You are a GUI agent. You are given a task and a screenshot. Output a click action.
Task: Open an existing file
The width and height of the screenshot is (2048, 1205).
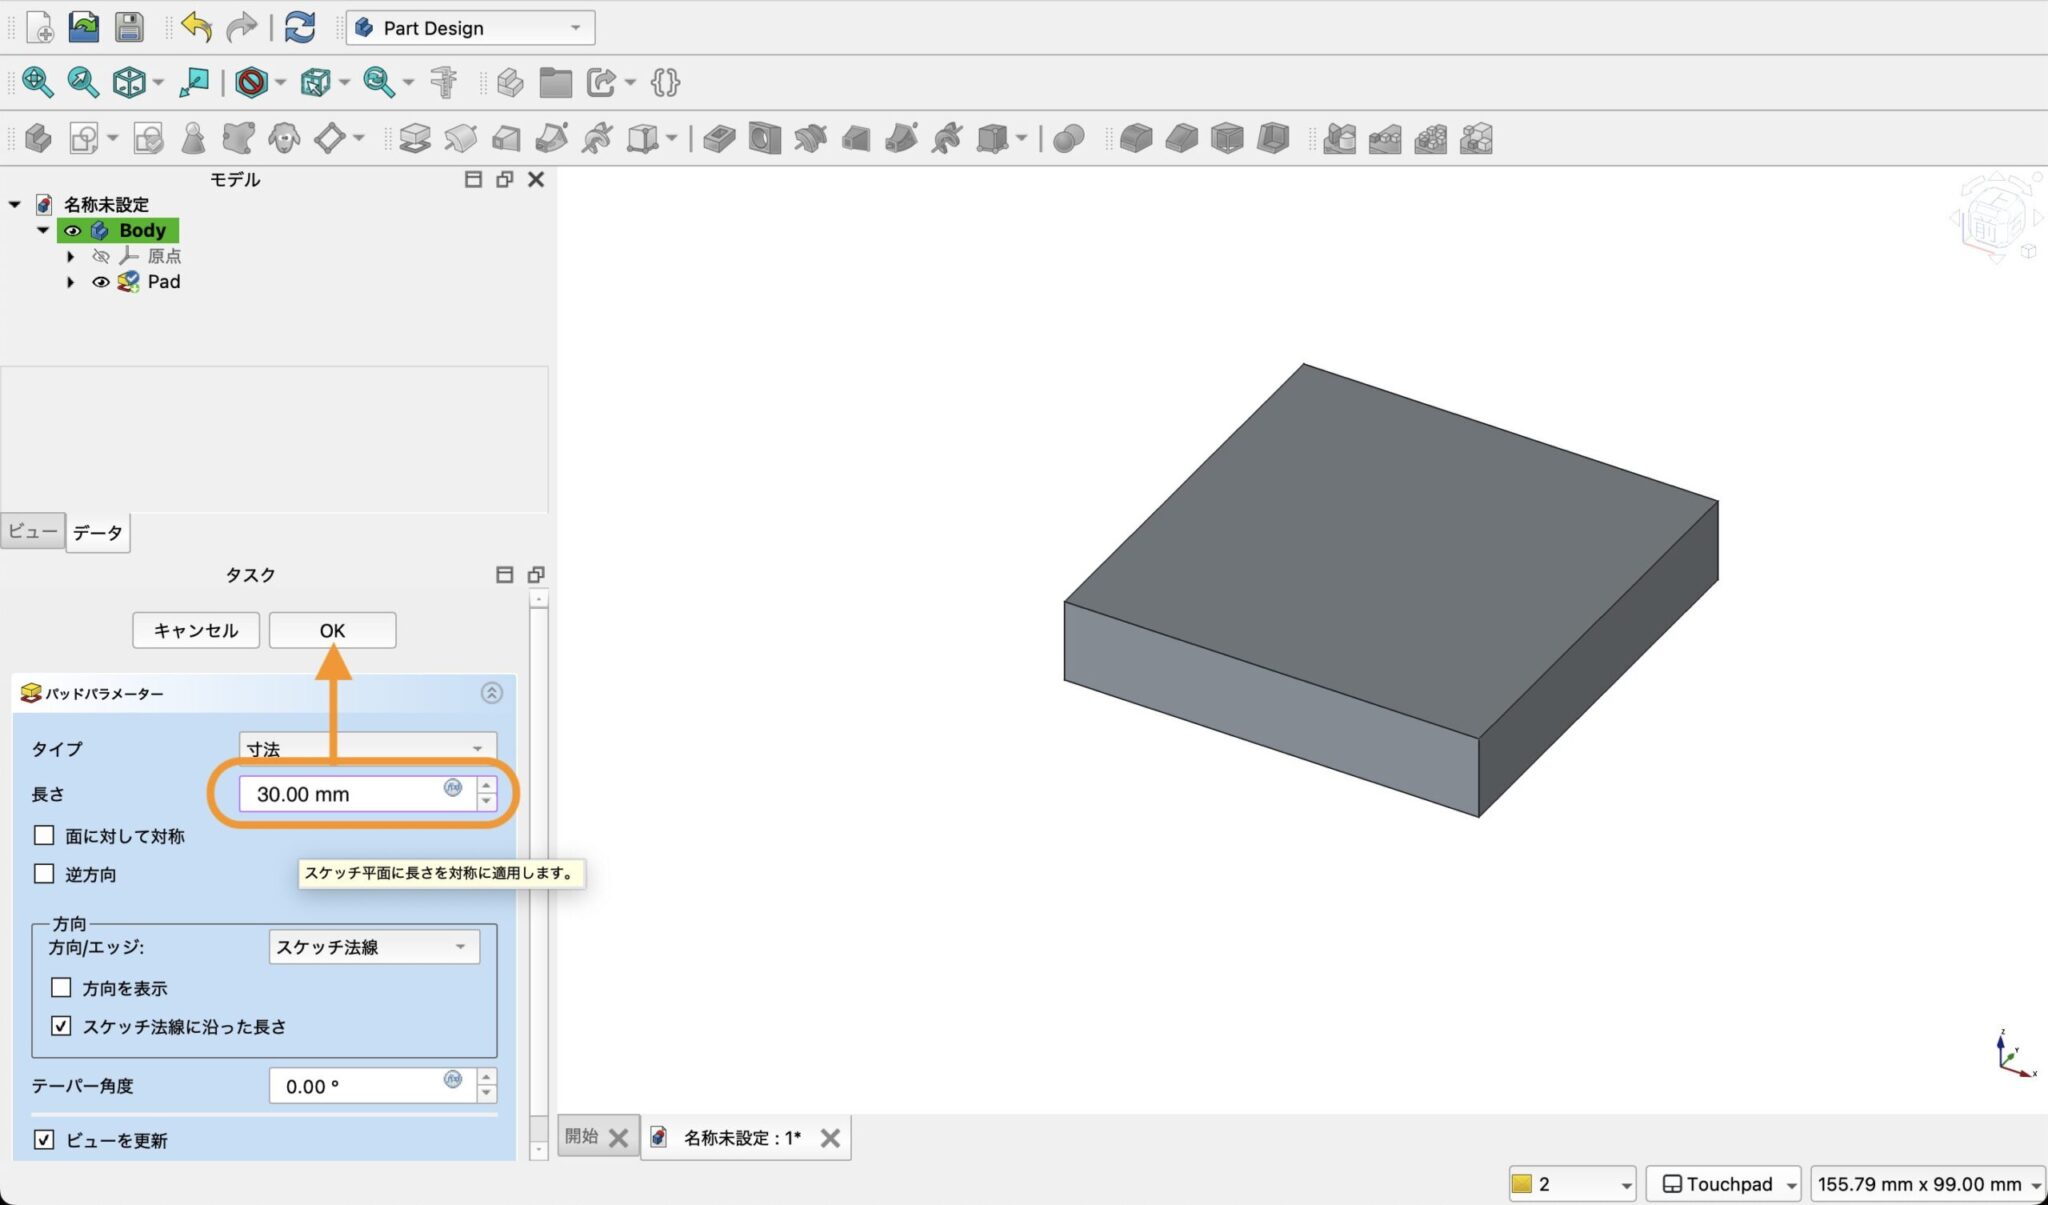84,27
